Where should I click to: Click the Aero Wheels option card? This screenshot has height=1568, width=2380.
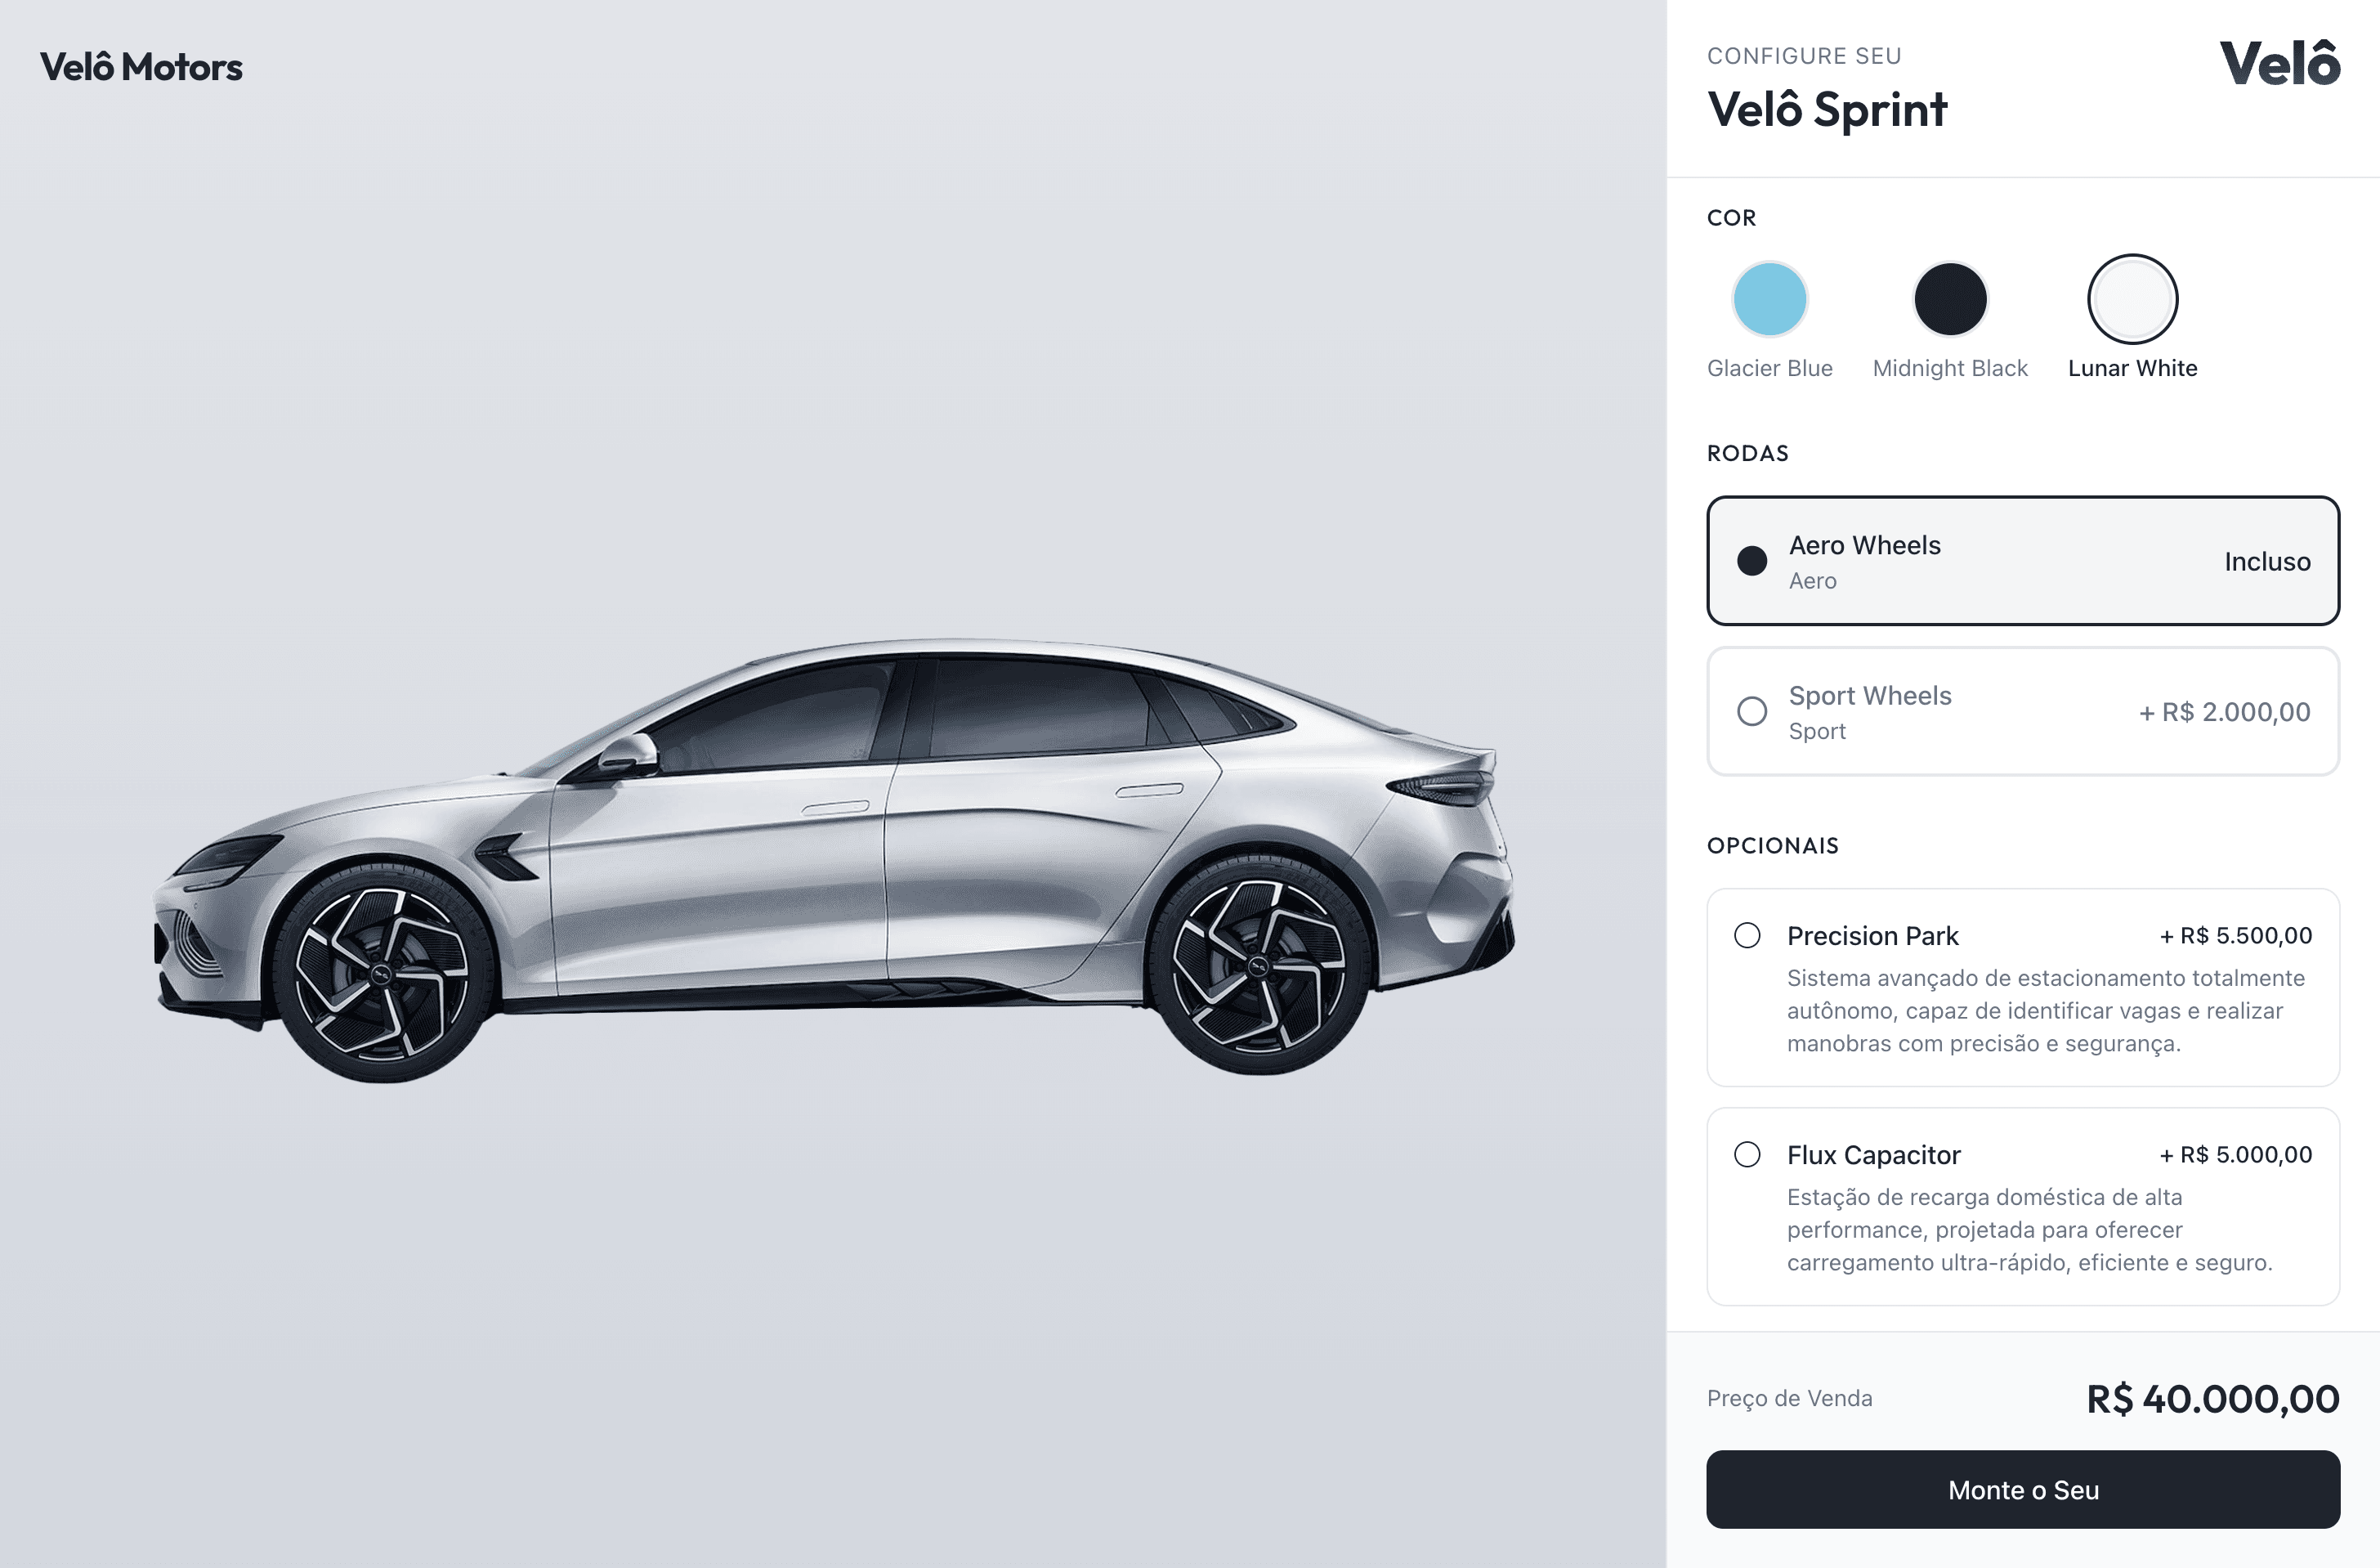(x=2023, y=561)
